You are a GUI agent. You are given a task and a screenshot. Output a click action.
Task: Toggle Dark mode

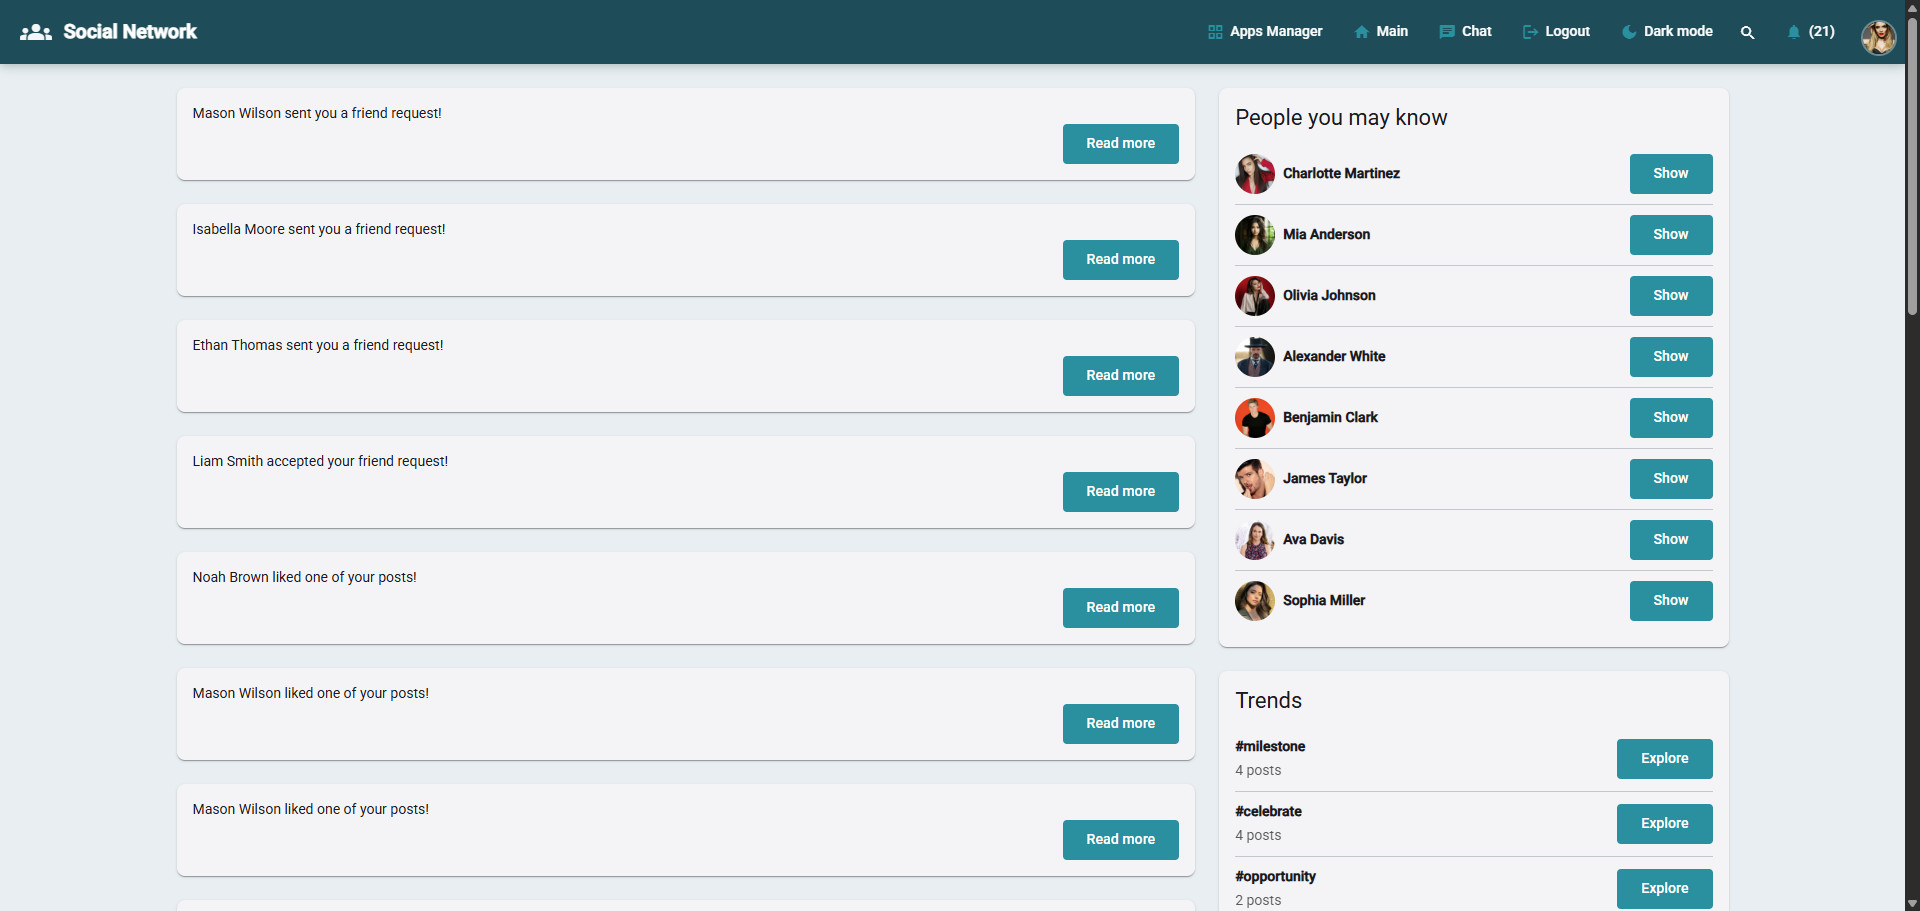[1667, 32]
